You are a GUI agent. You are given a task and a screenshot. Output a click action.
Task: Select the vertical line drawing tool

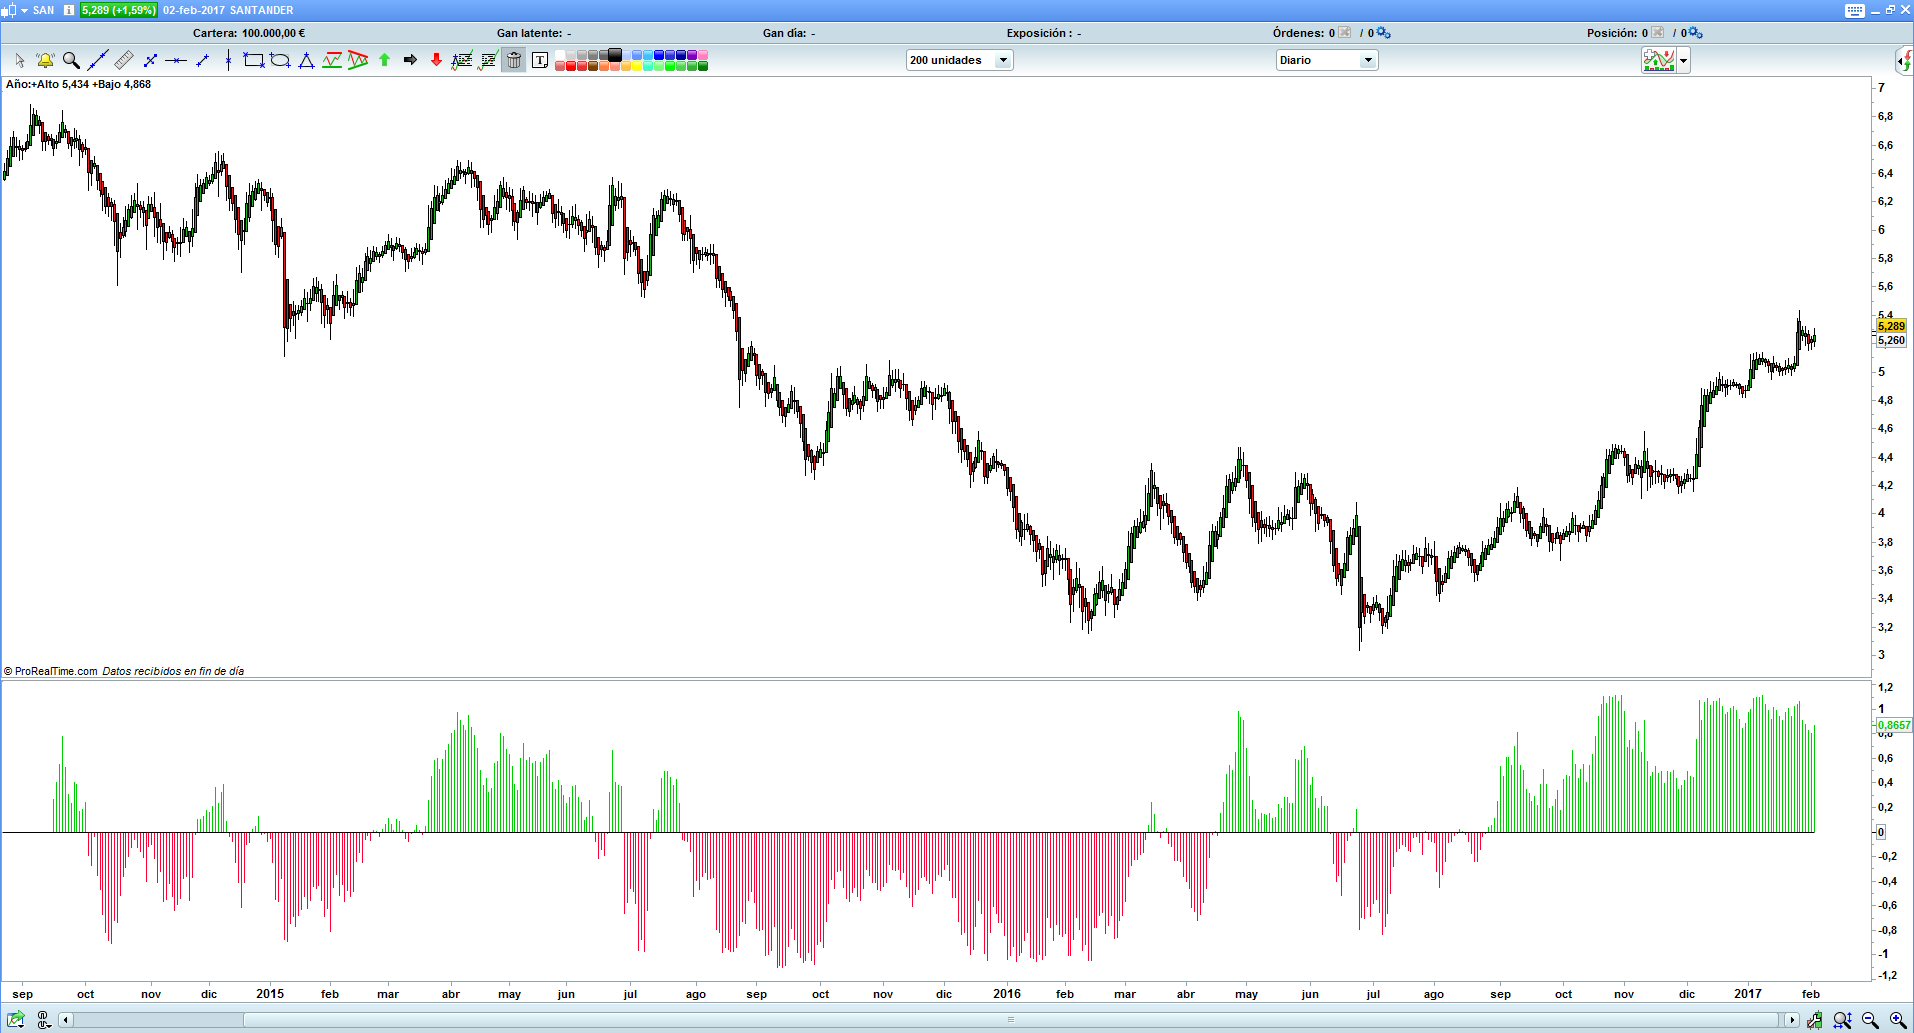228,61
